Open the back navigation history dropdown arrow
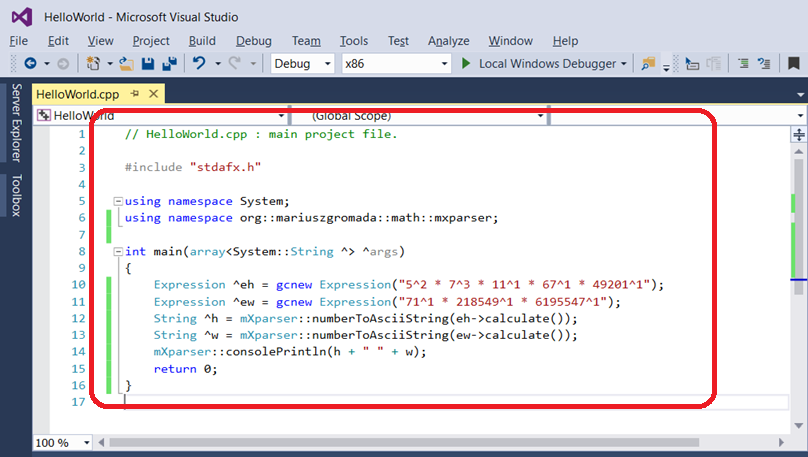808x457 pixels. coord(47,64)
